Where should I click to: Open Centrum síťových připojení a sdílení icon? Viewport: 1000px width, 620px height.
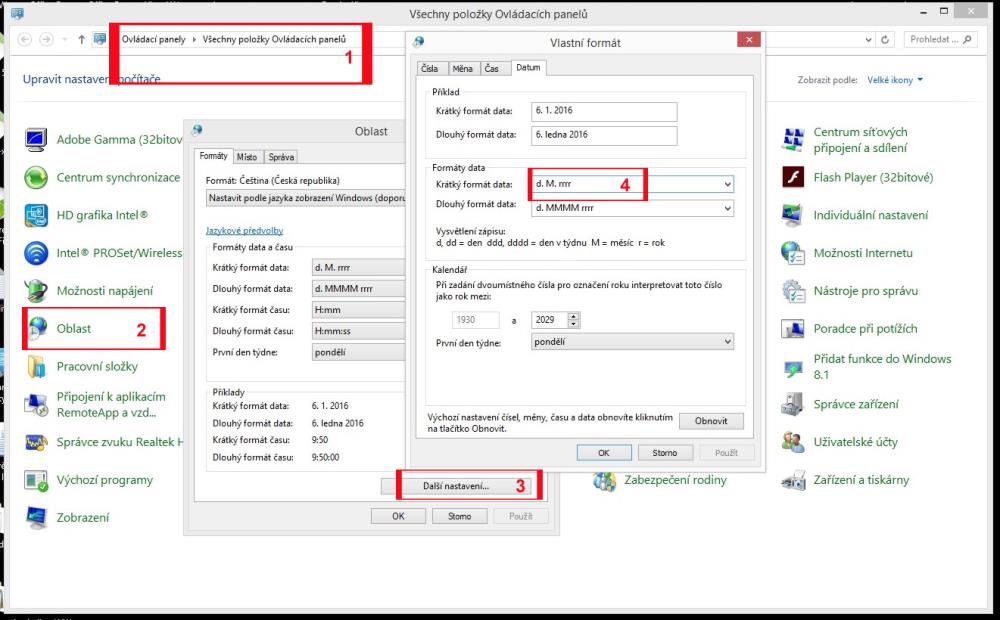(793, 140)
